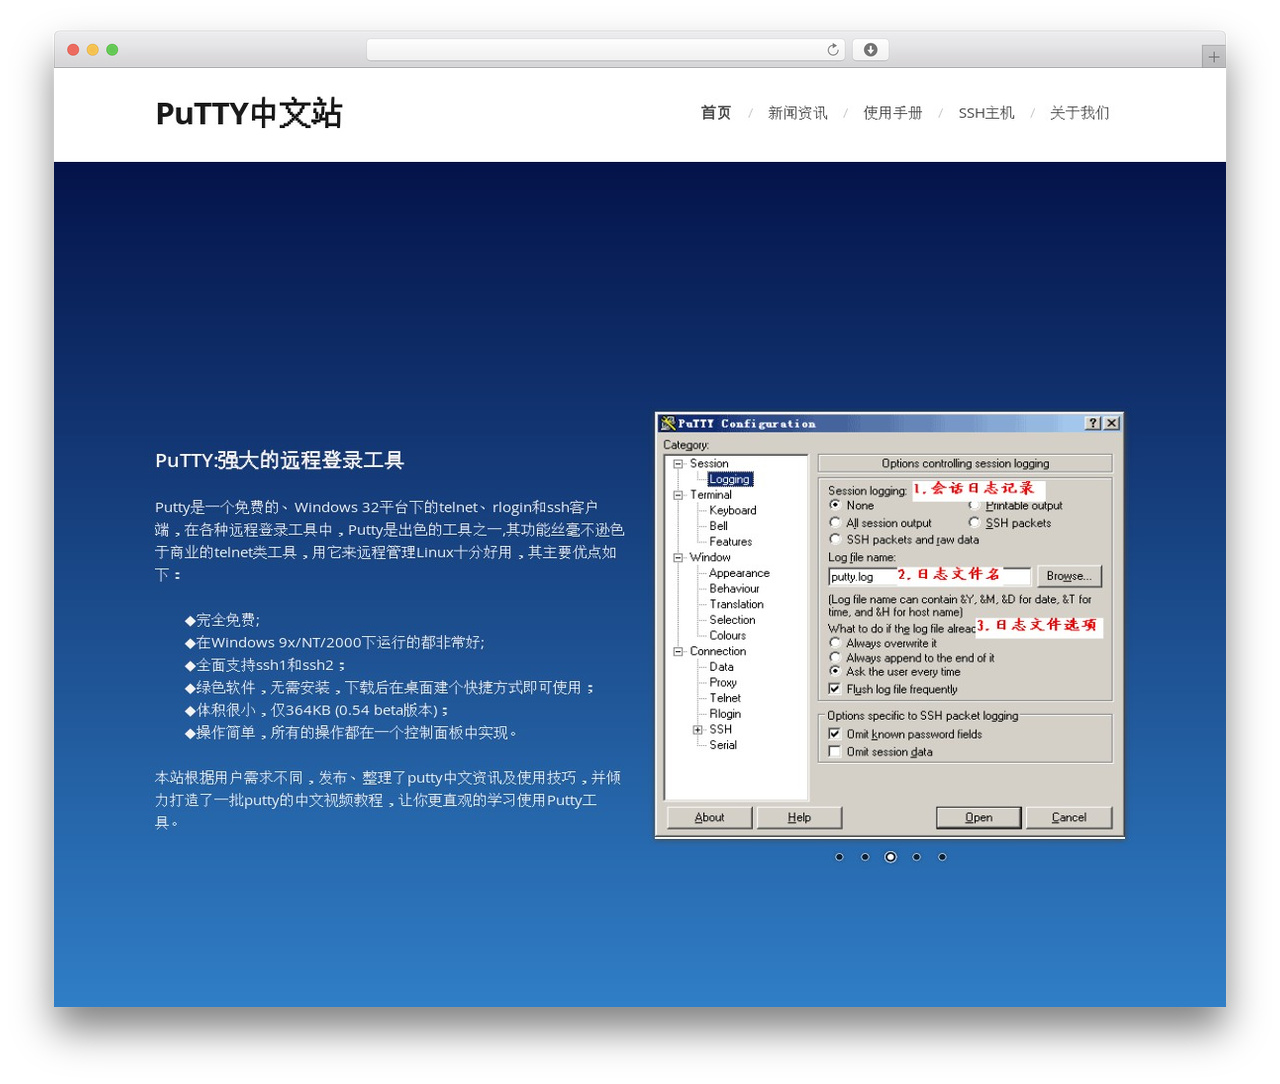Click the Help button
The image size is (1280, 1084).
(799, 818)
